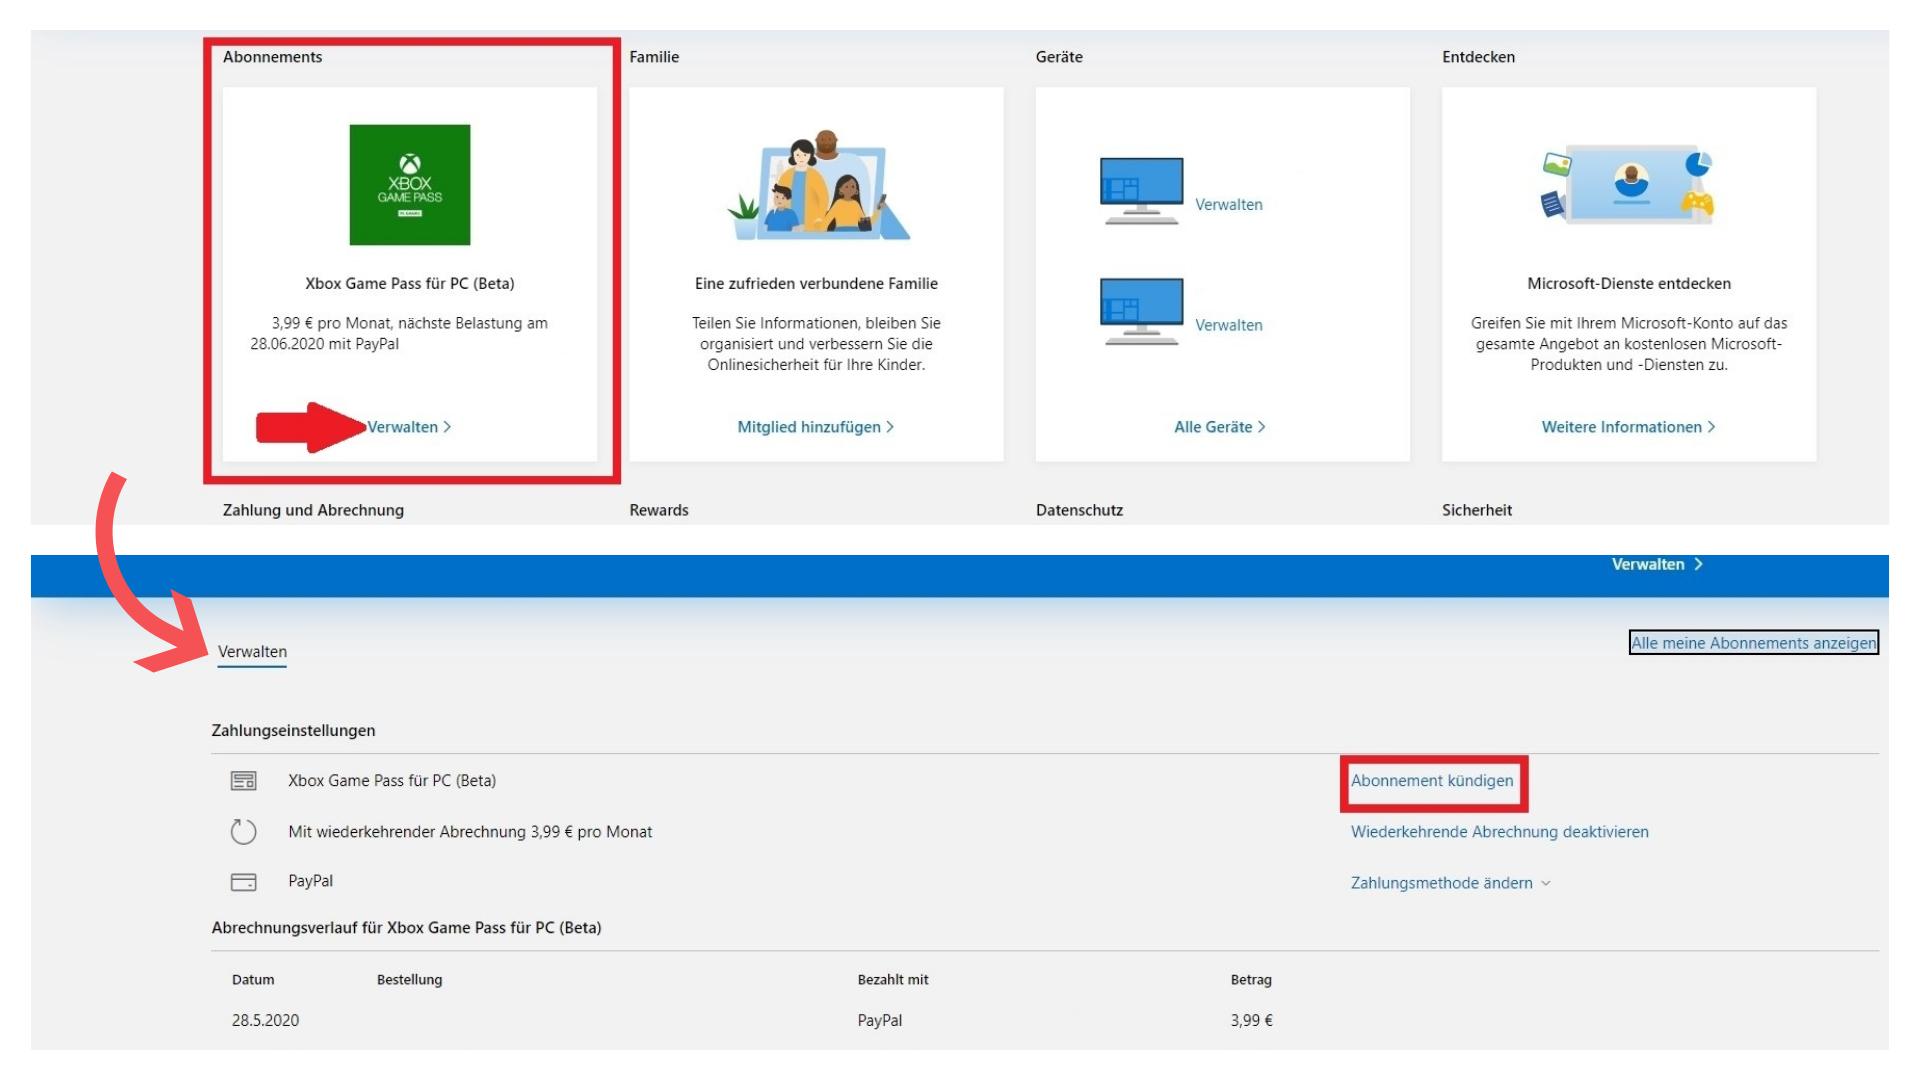Click amount 3,99 € in billing history
Viewport: 1920px width, 1080px height.
pyautogui.click(x=1252, y=1021)
